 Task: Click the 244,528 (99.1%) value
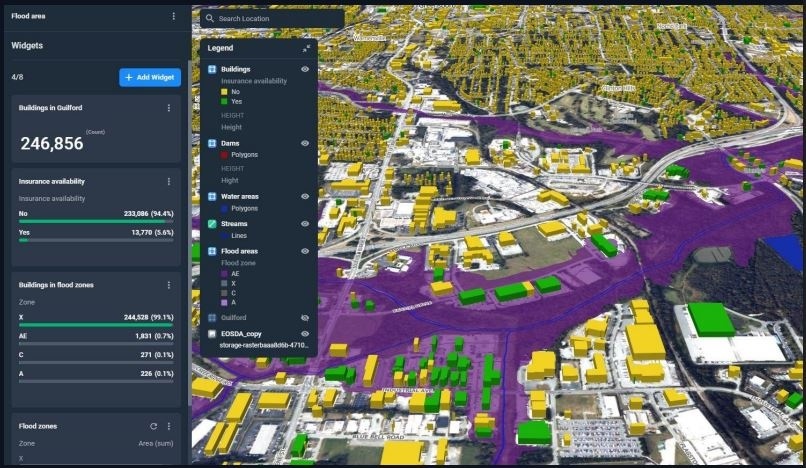(149, 317)
